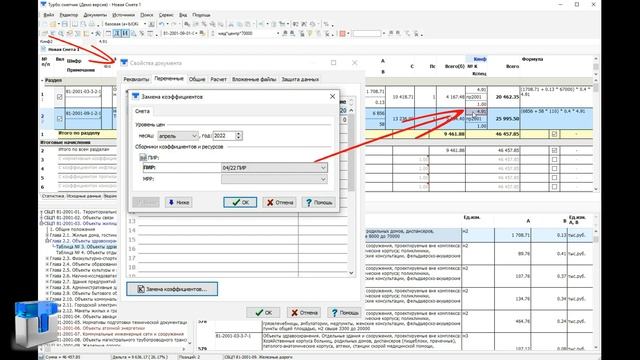Image resolution: width=640 pixels, height=360 pixels.
Task: Click the Ниже button
Action: (178, 202)
